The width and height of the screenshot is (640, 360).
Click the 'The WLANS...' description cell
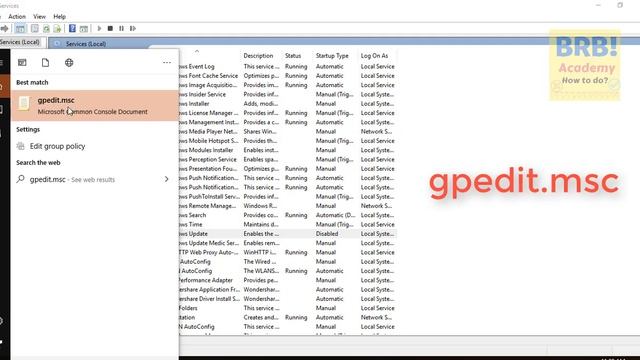(261, 271)
